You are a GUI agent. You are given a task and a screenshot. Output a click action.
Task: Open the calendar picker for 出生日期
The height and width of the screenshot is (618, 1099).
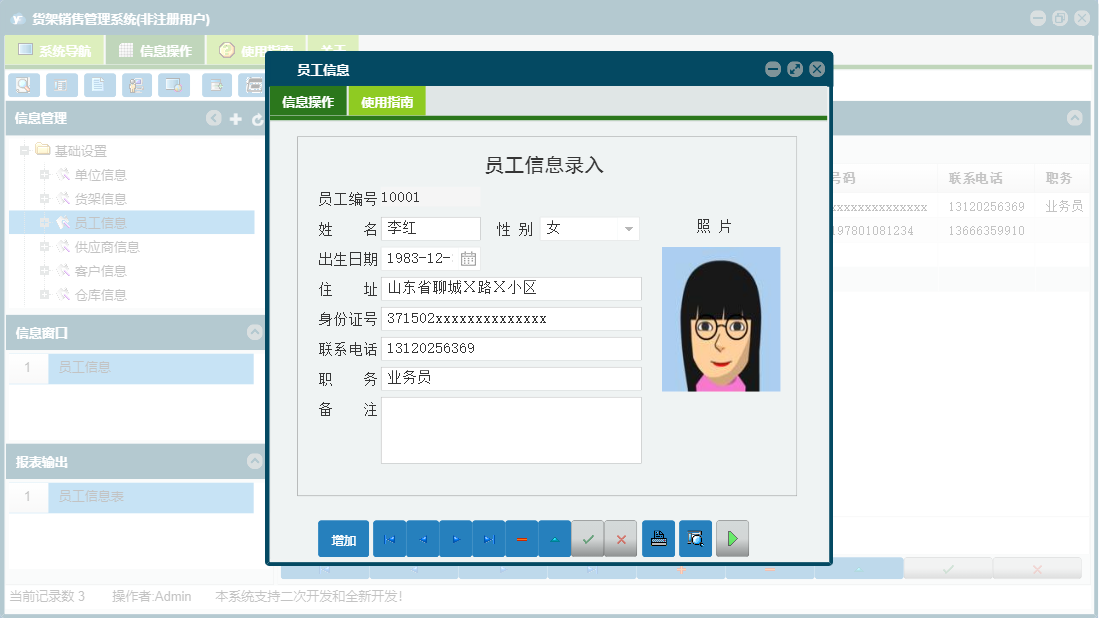469,258
